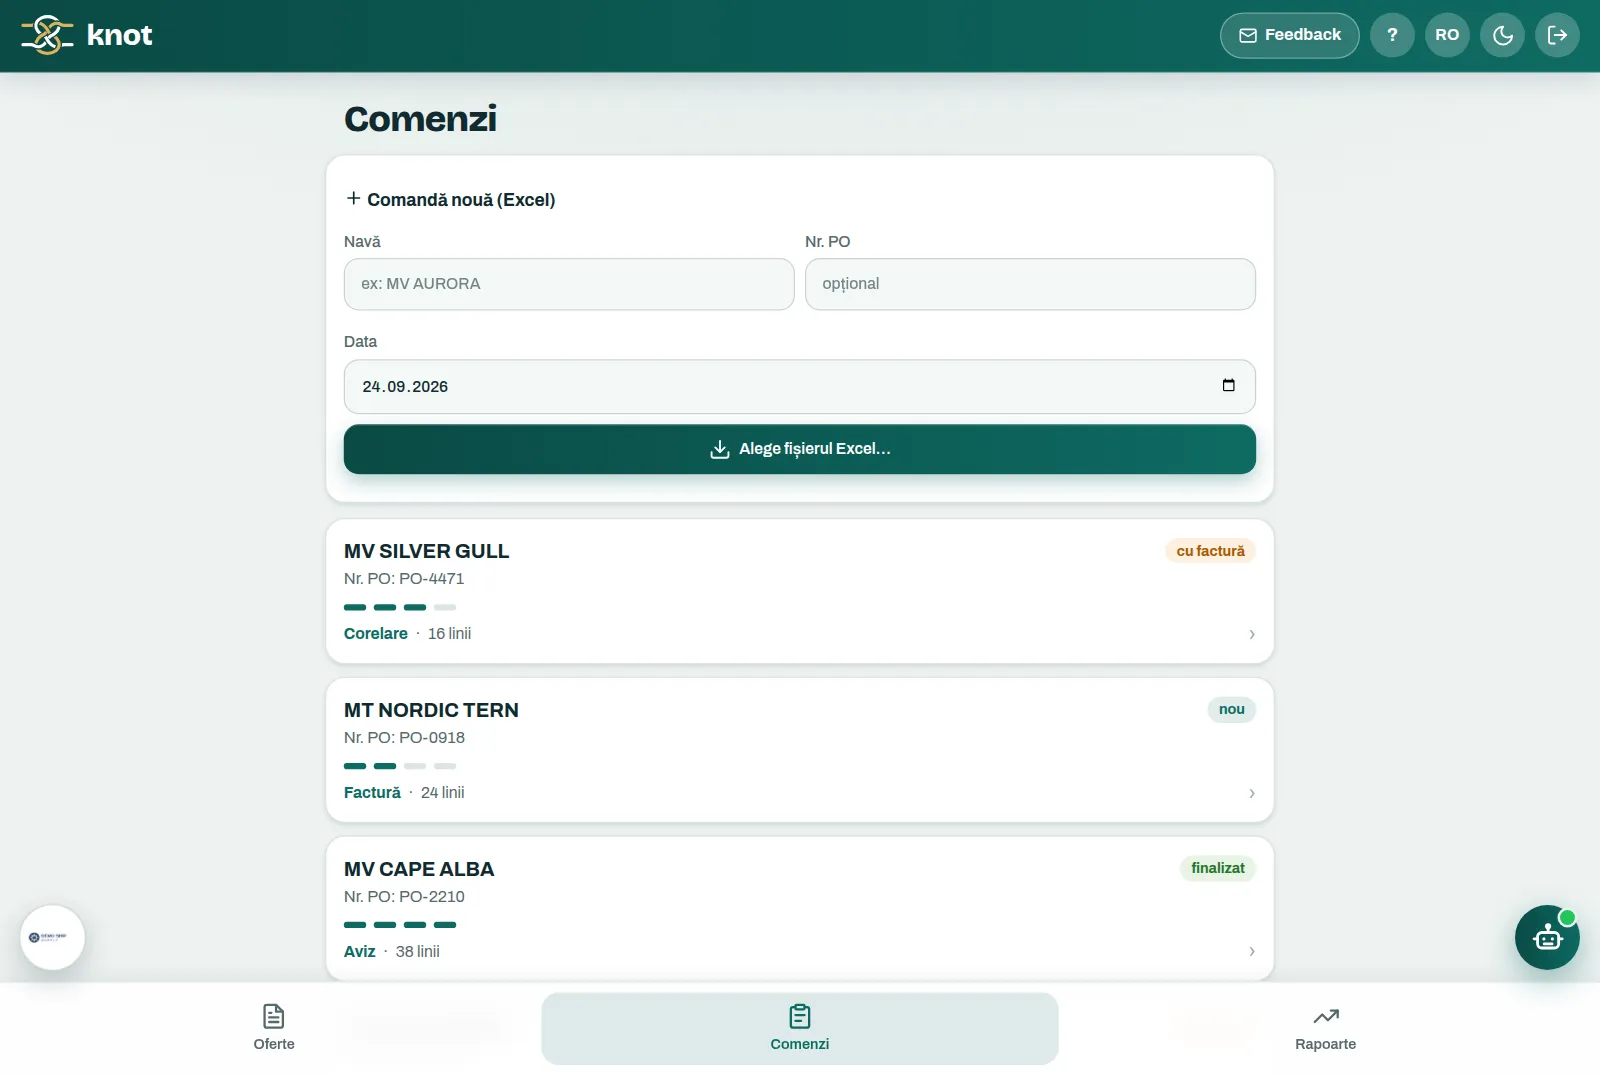The width and height of the screenshot is (1600, 1075).
Task: Click the '38 linii' count
Action: pyautogui.click(x=417, y=952)
